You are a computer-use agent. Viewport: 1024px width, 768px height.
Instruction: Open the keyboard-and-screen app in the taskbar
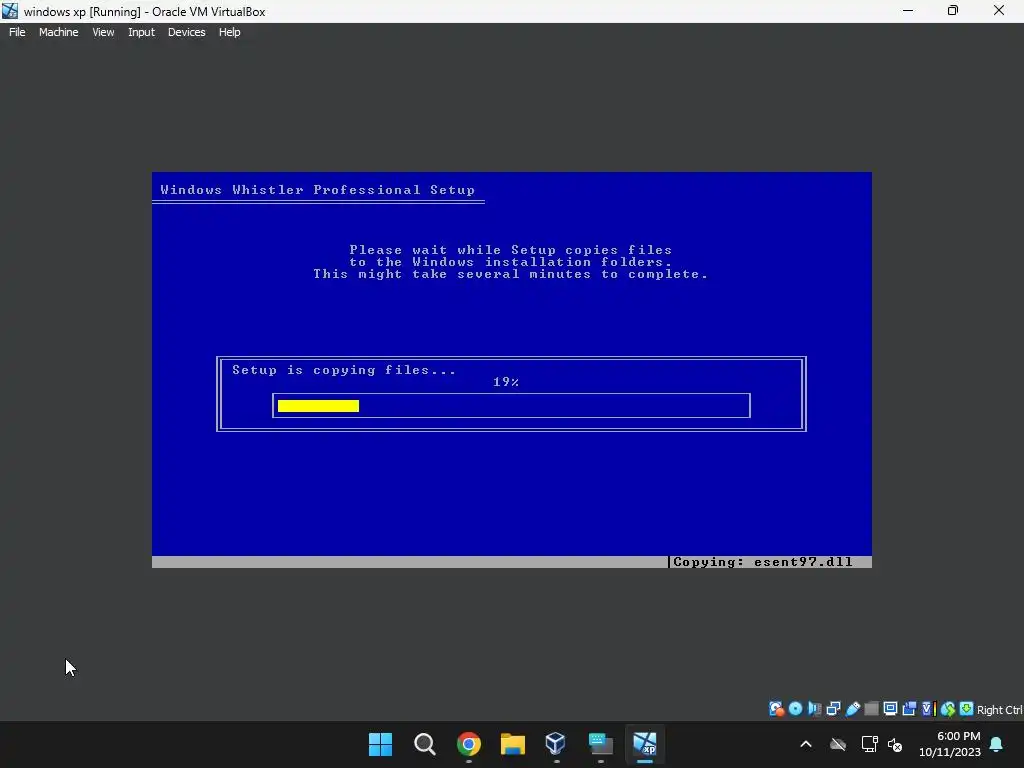600,744
